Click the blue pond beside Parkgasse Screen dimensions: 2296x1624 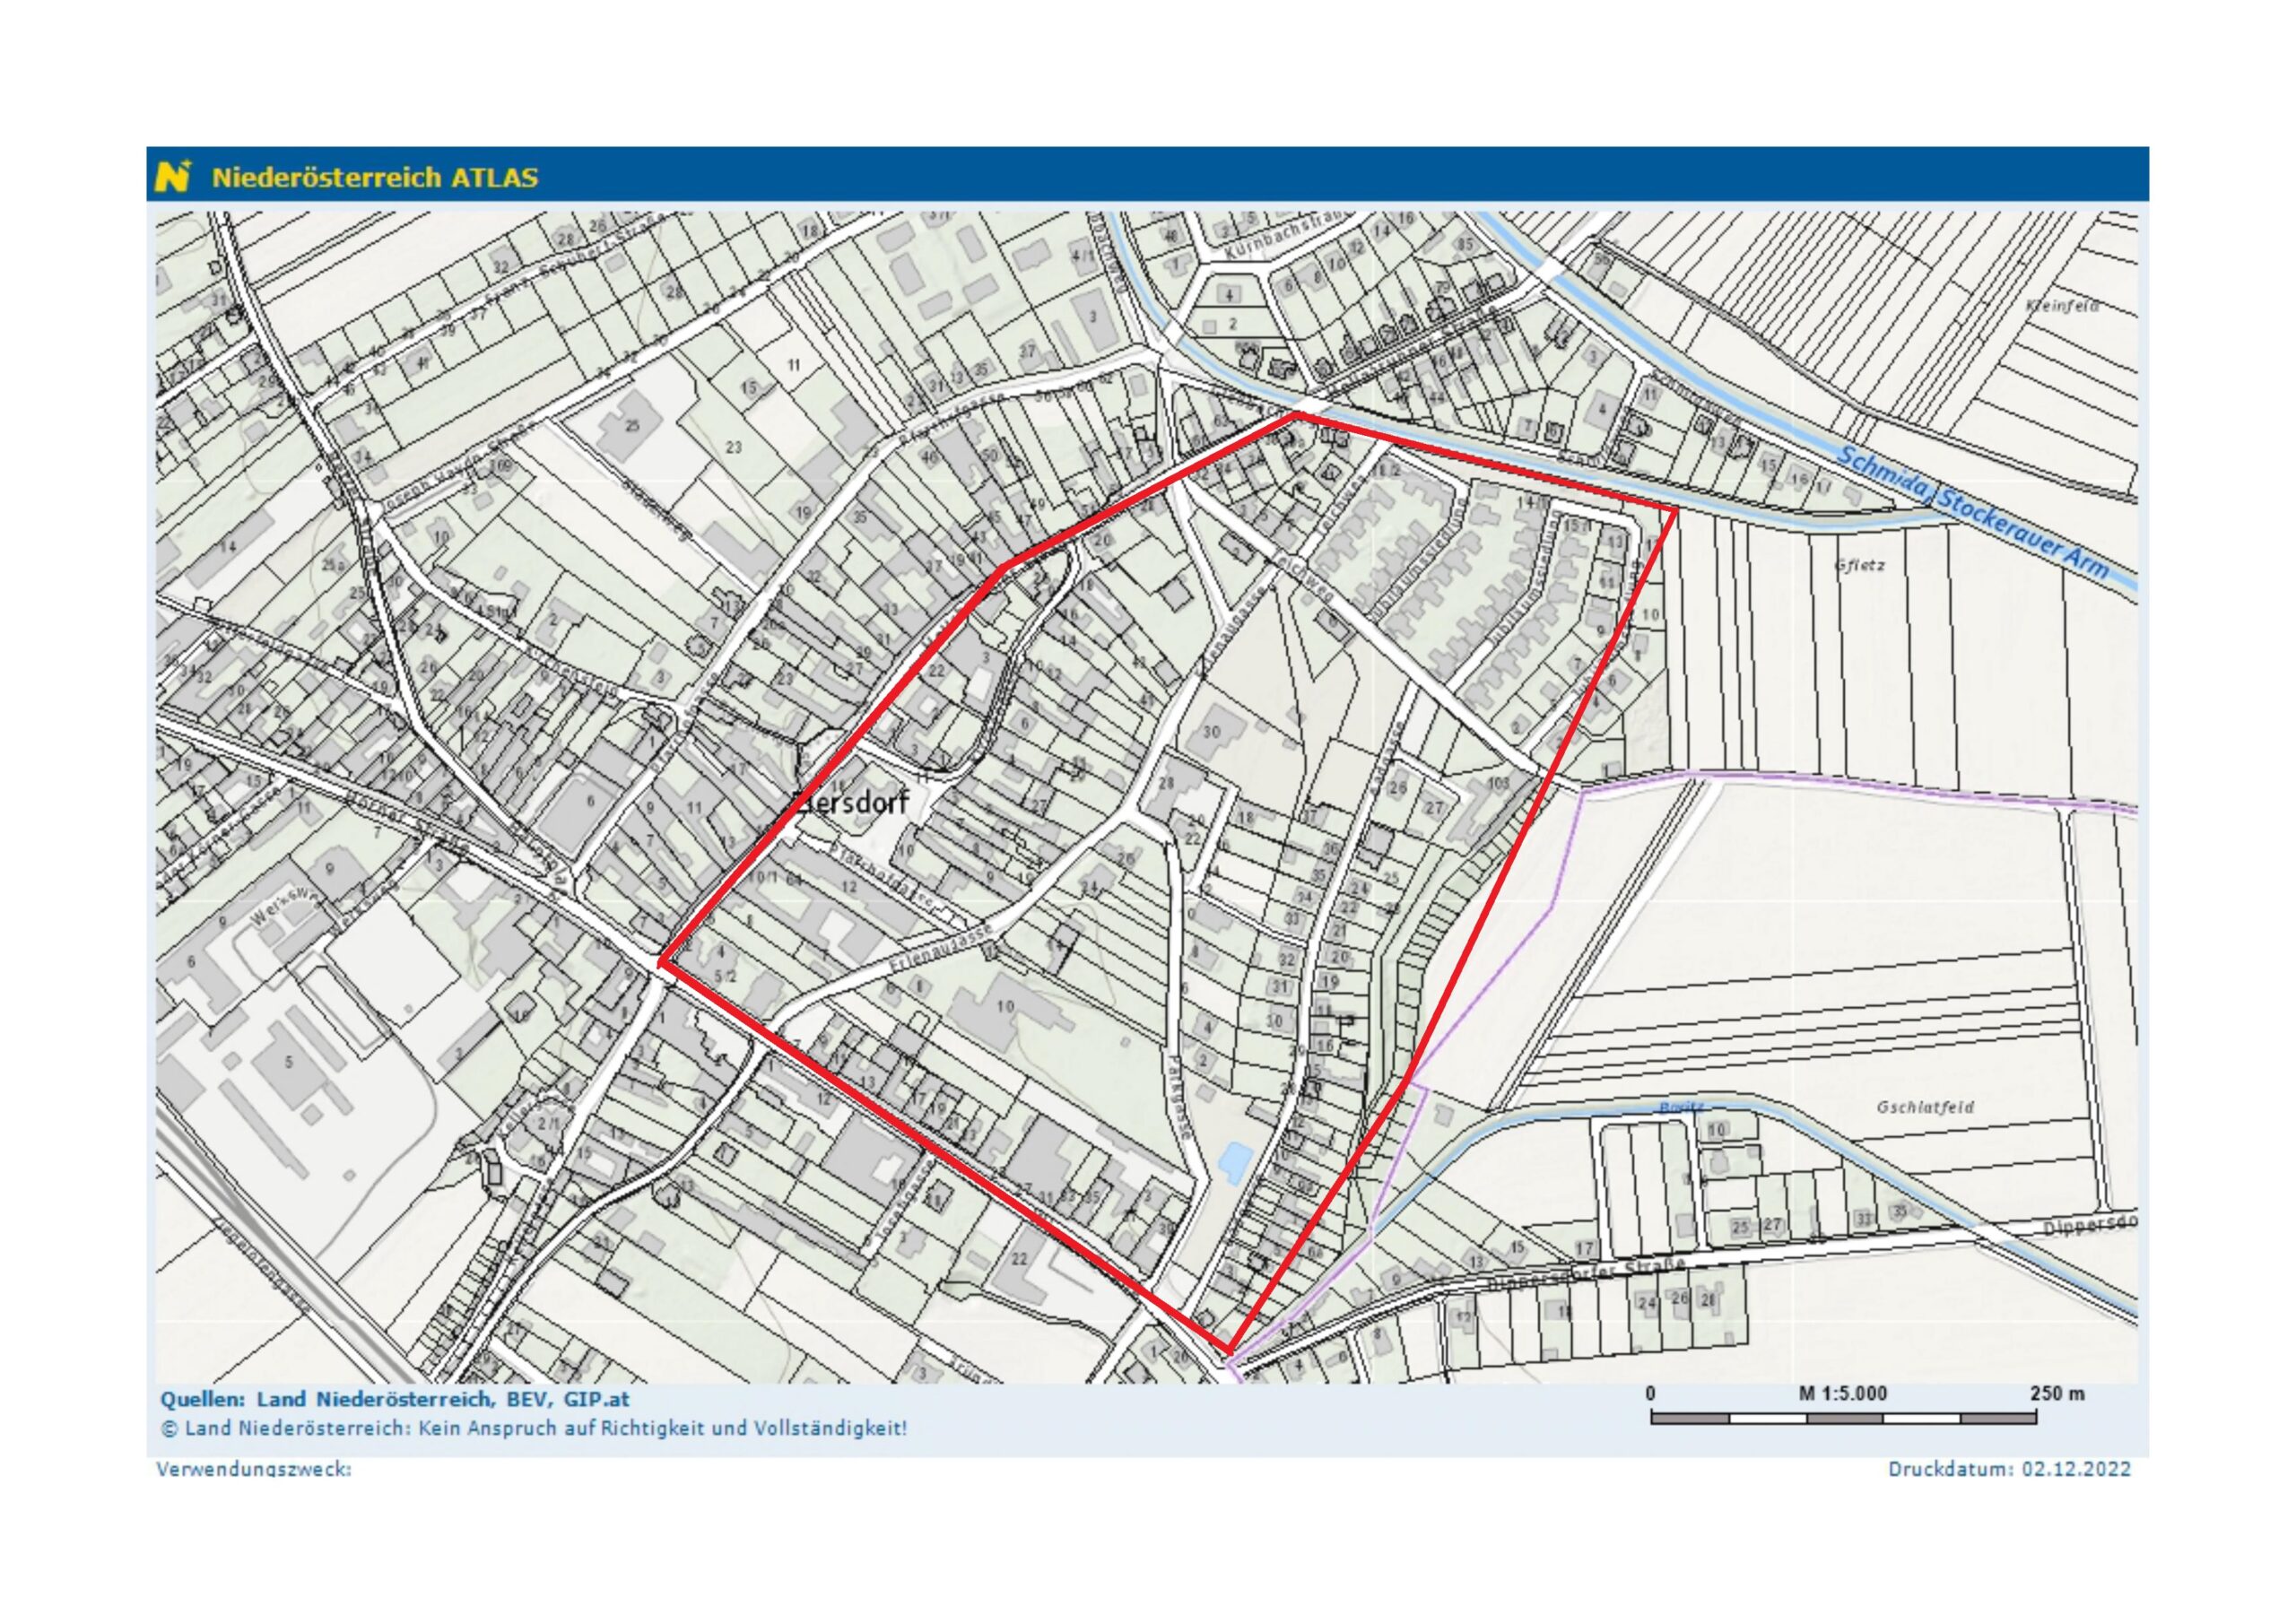click(1235, 1160)
